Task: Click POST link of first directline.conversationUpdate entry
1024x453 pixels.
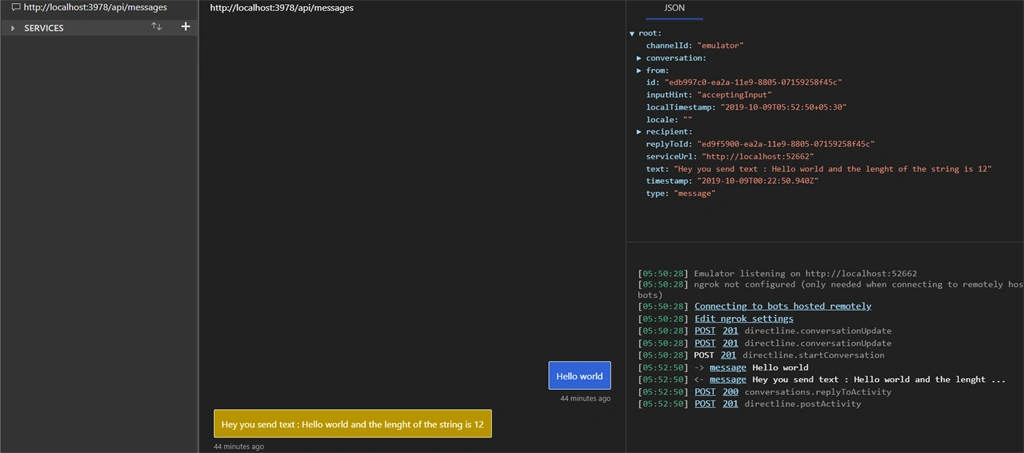Action: click(705, 331)
